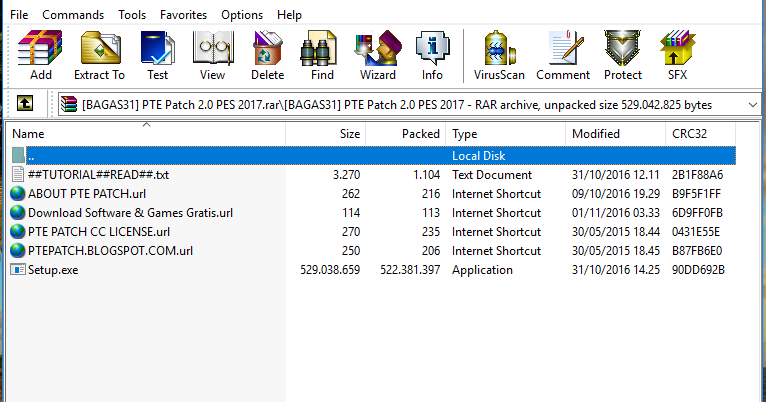766x402 pixels.
Task: Sort files by Name column header
Action: point(146,134)
